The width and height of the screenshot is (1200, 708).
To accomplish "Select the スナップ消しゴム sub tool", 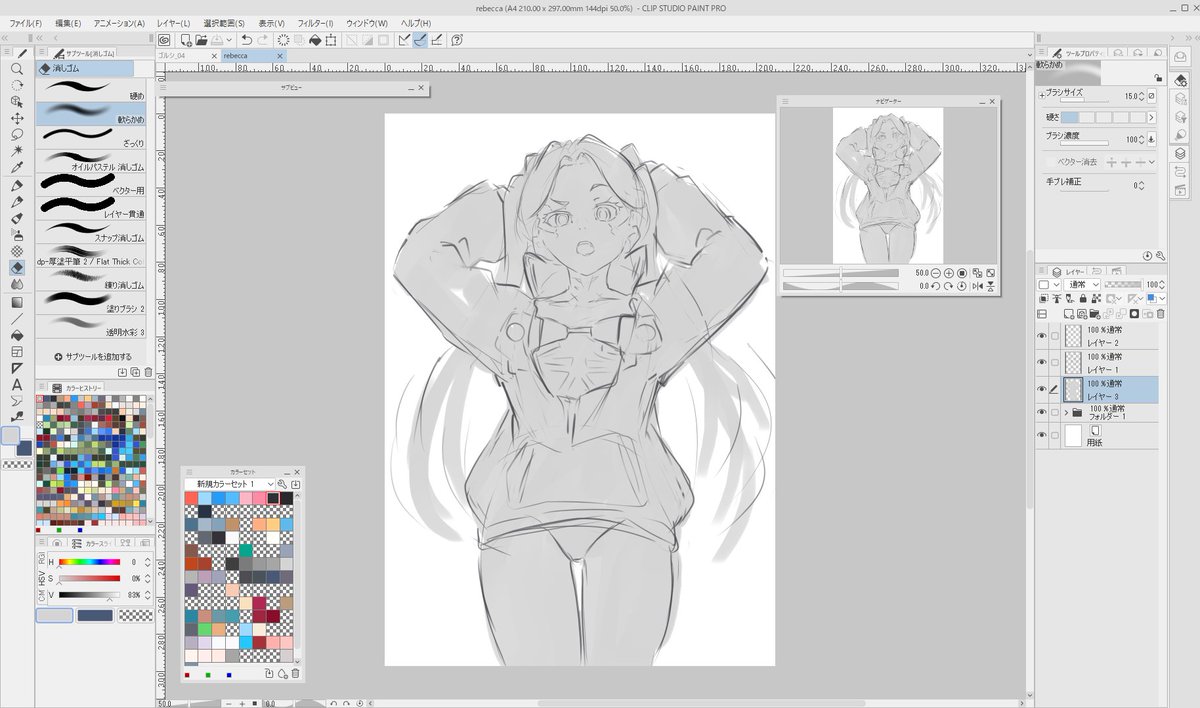I will [x=91, y=230].
